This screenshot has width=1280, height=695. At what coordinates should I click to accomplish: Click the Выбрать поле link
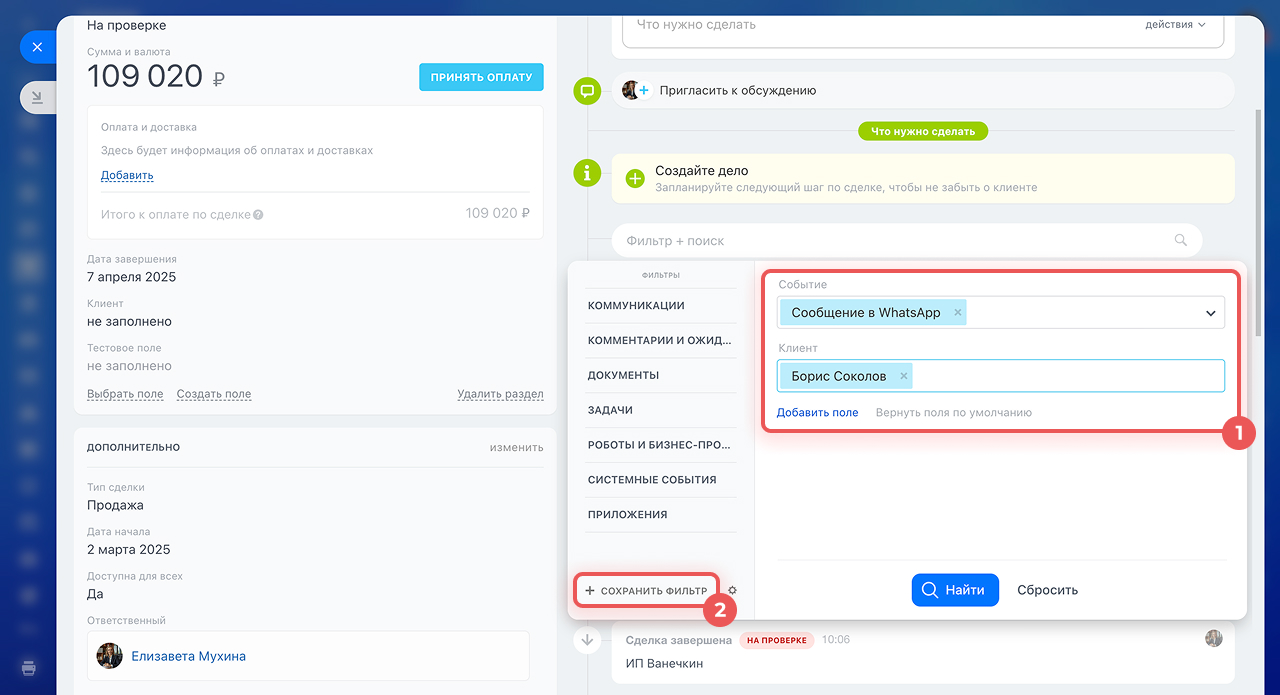click(125, 394)
